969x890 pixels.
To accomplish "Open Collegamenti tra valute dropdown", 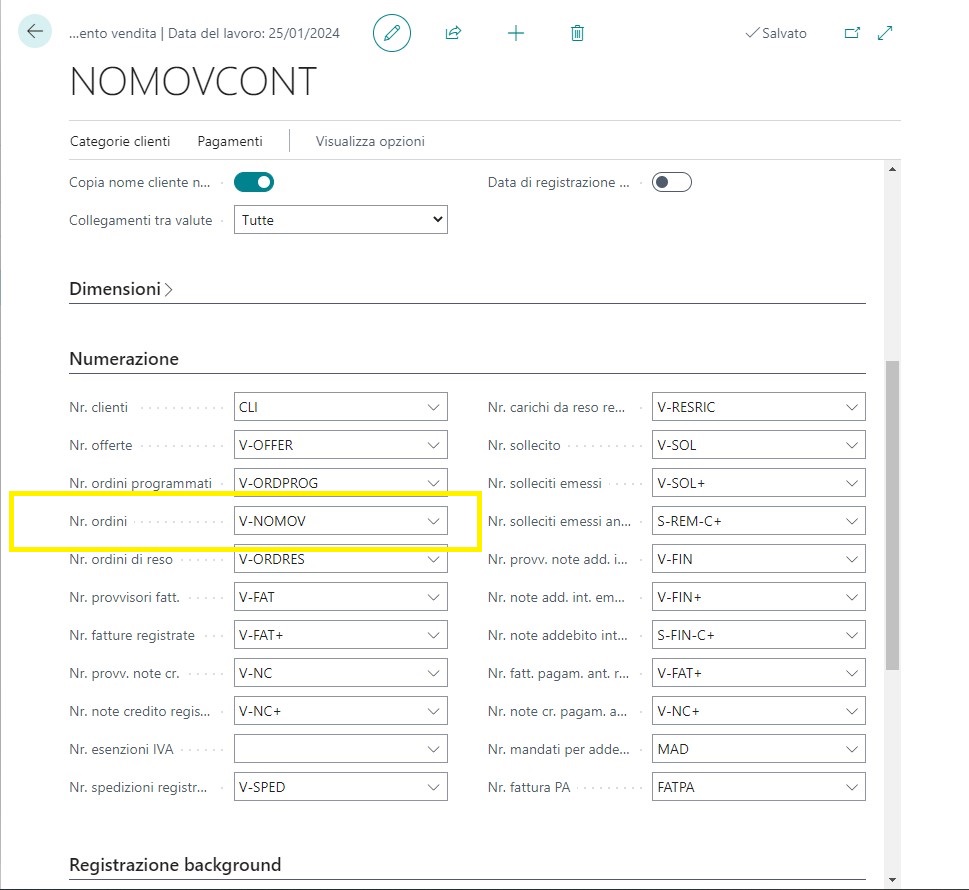I will (340, 220).
